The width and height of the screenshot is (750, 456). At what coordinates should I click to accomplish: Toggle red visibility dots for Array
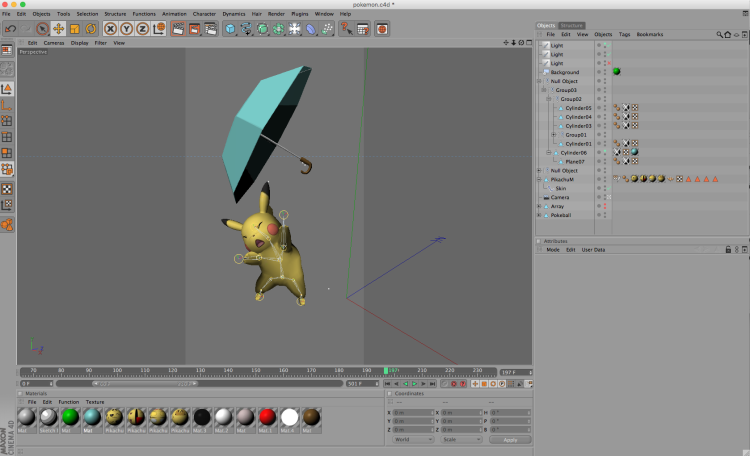(605, 206)
